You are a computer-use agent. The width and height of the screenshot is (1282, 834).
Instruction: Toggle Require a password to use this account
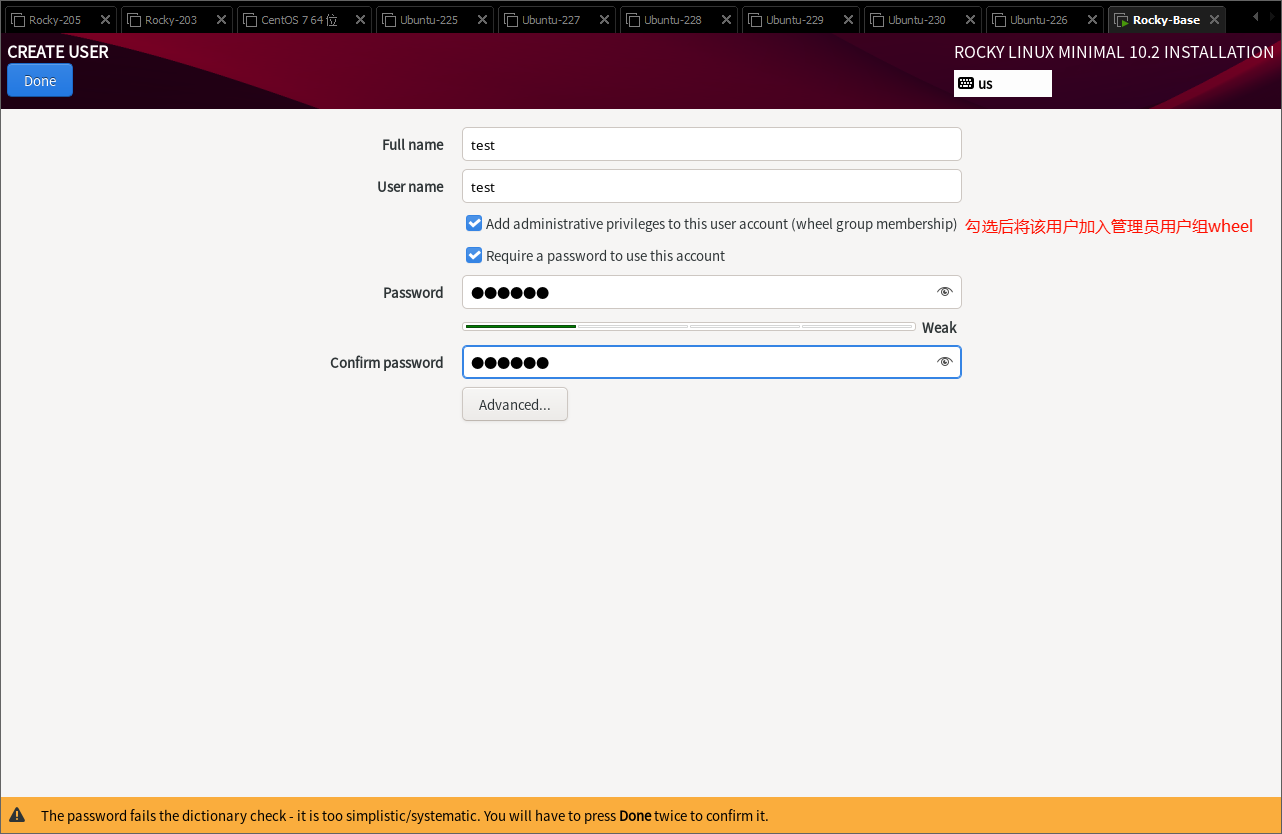tap(474, 255)
